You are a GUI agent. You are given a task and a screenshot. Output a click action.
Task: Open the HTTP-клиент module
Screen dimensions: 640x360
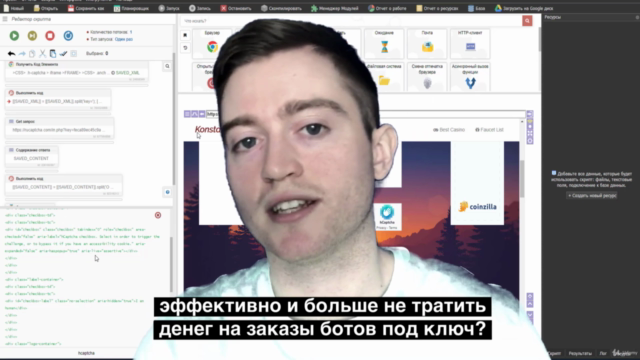coord(470,43)
